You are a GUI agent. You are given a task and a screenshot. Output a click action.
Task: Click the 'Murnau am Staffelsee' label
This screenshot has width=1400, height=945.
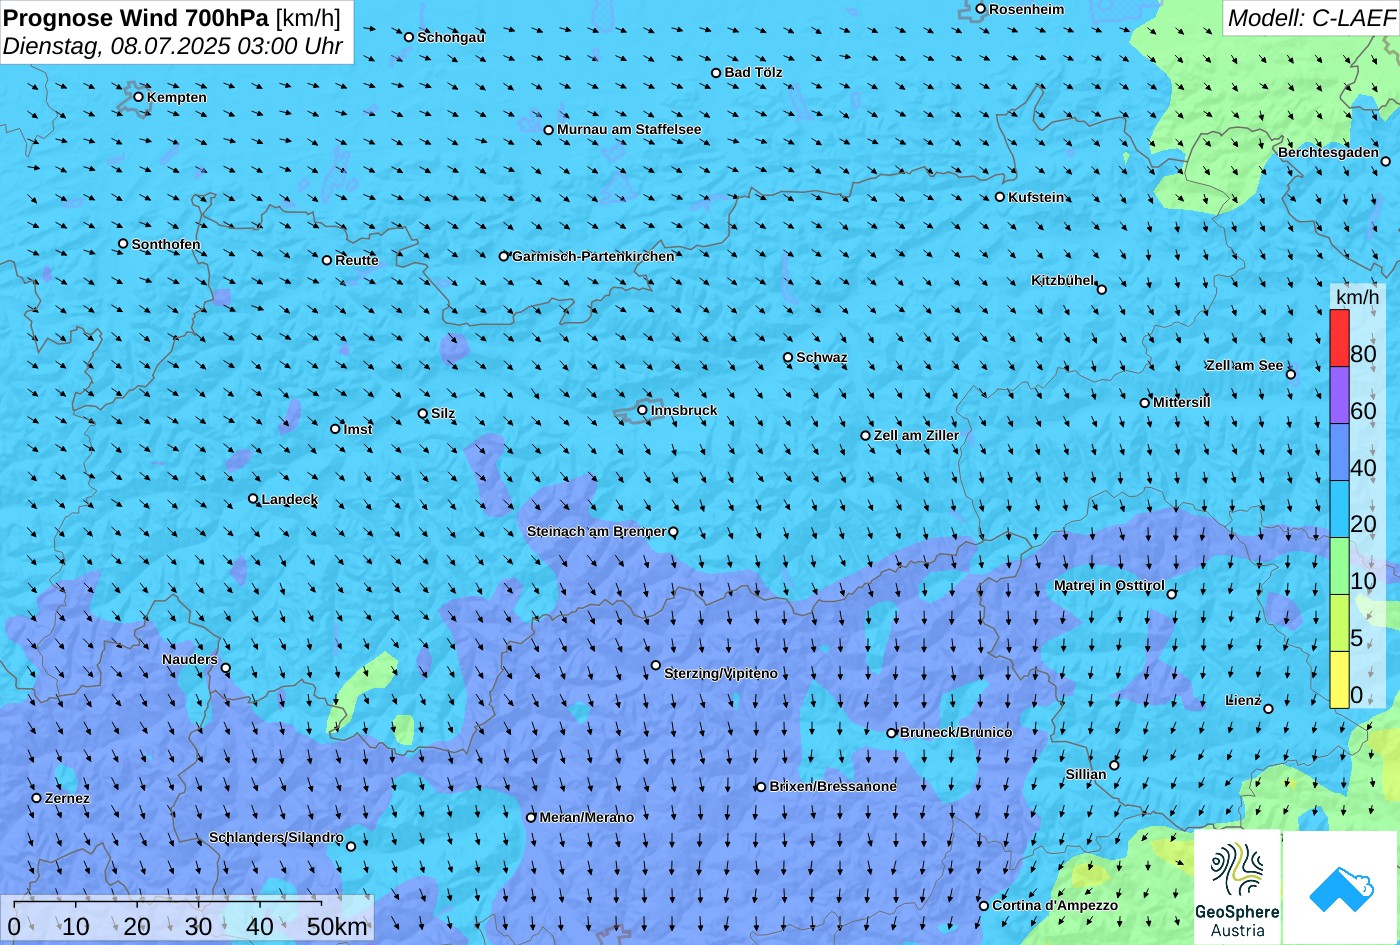point(629,129)
